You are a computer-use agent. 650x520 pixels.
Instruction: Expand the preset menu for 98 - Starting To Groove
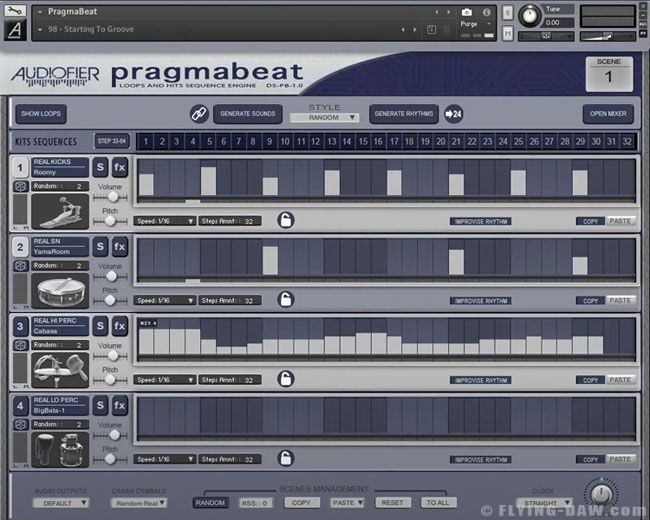(40, 29)
